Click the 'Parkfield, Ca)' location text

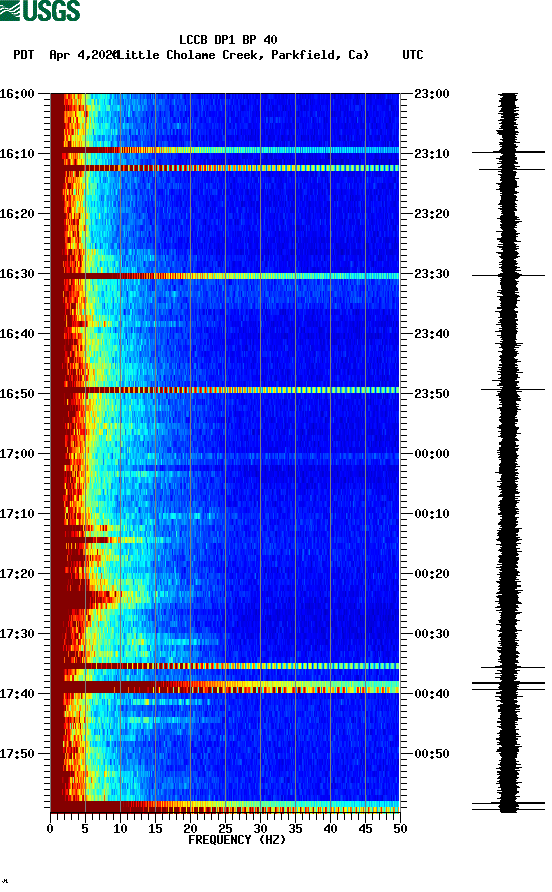(x=320, y=55)
